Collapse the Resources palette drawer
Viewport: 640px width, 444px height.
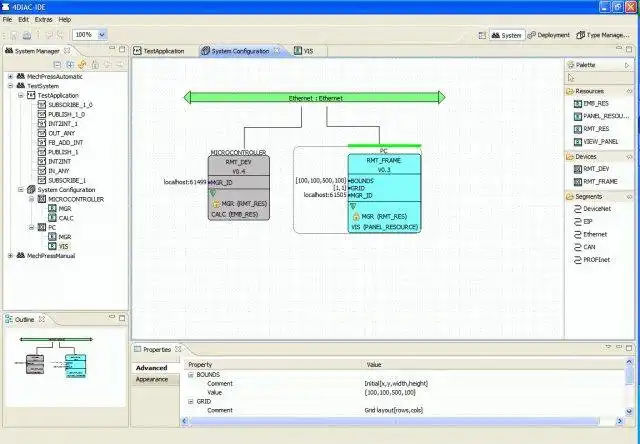click(x=599, y=91)
